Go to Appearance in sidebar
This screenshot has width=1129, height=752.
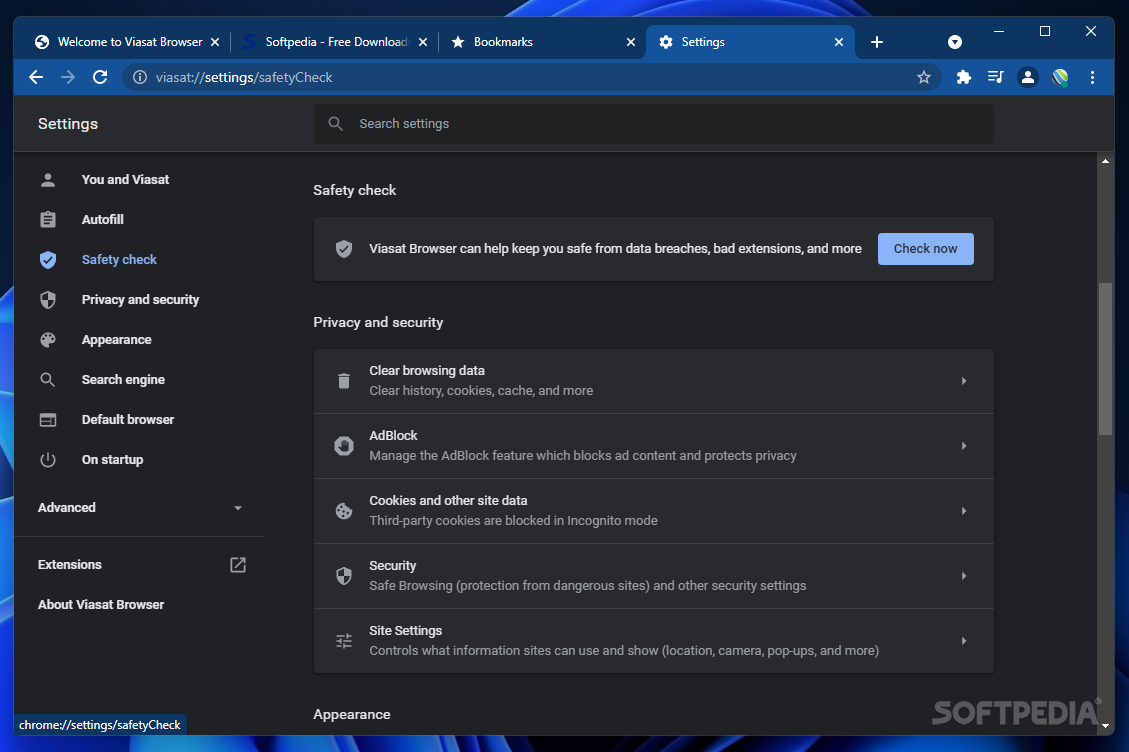pyautogui.click(x=116, y=339)
